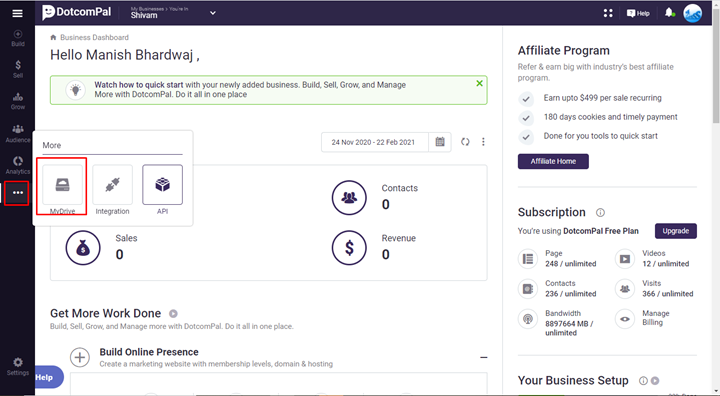Click the Page usage icon
The width and height of the screenshot is (720, 396).
[528, 259]
